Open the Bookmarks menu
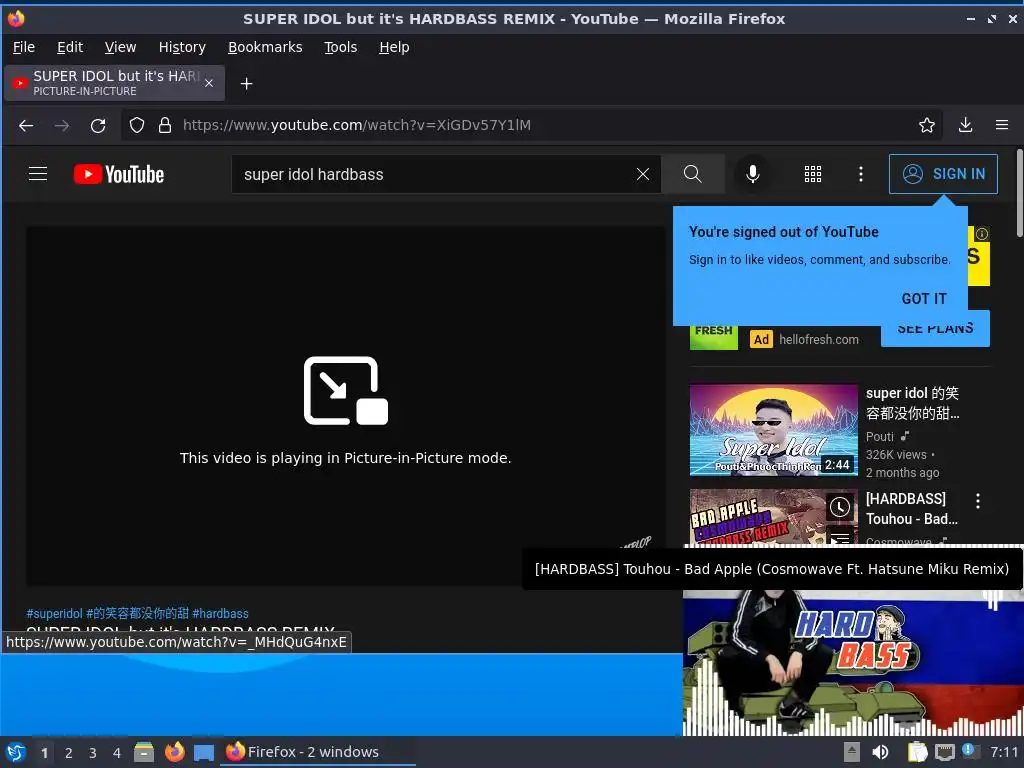 (265, 47)
